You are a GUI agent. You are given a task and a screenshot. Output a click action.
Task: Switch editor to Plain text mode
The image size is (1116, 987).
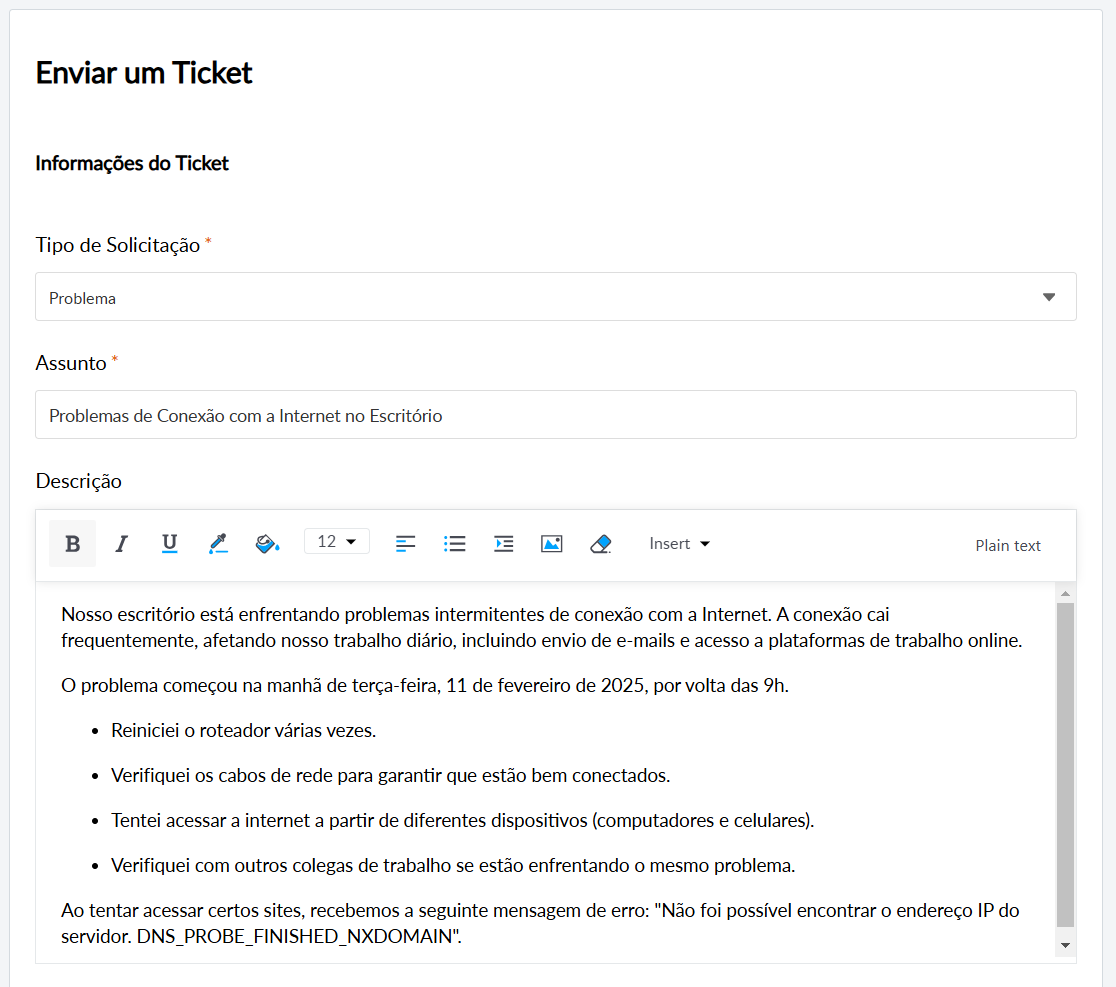pos(1008,546)
